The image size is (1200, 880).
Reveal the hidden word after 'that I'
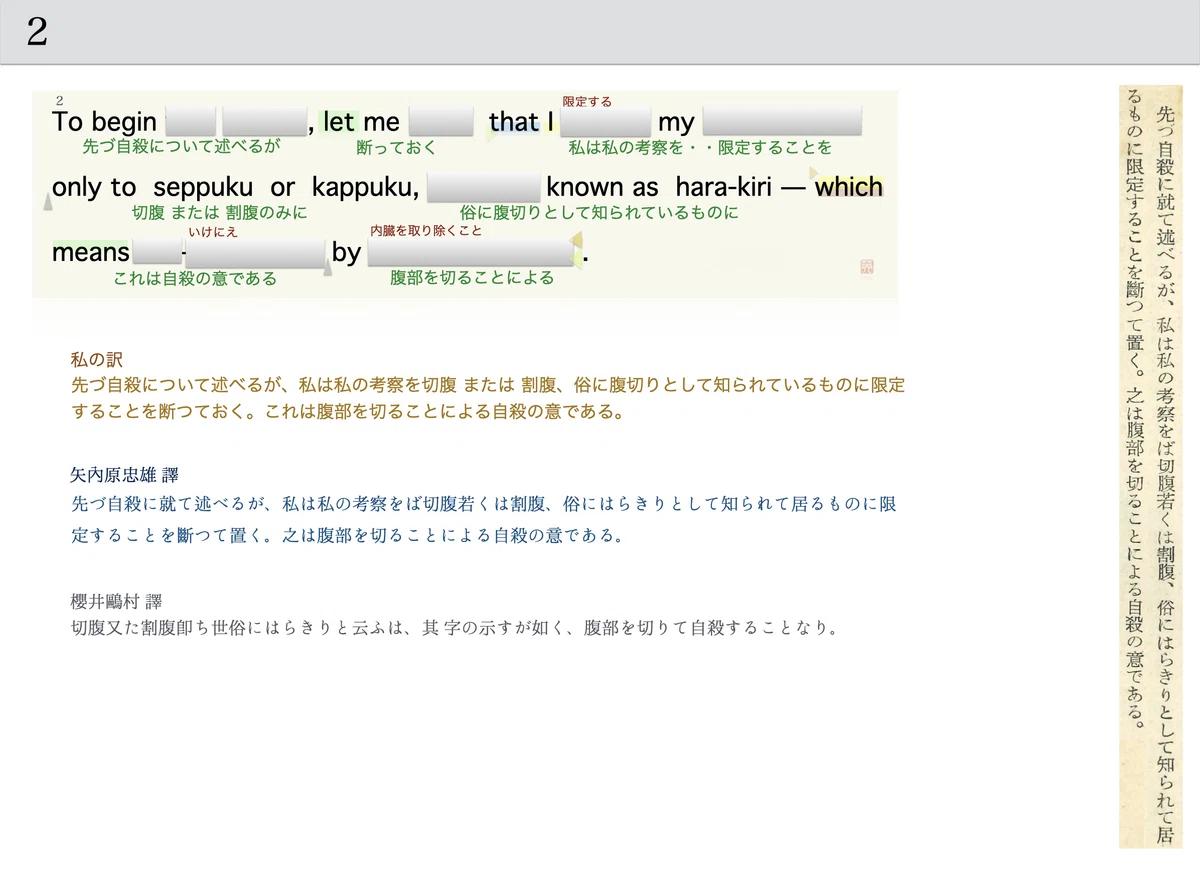pos(606,121)
